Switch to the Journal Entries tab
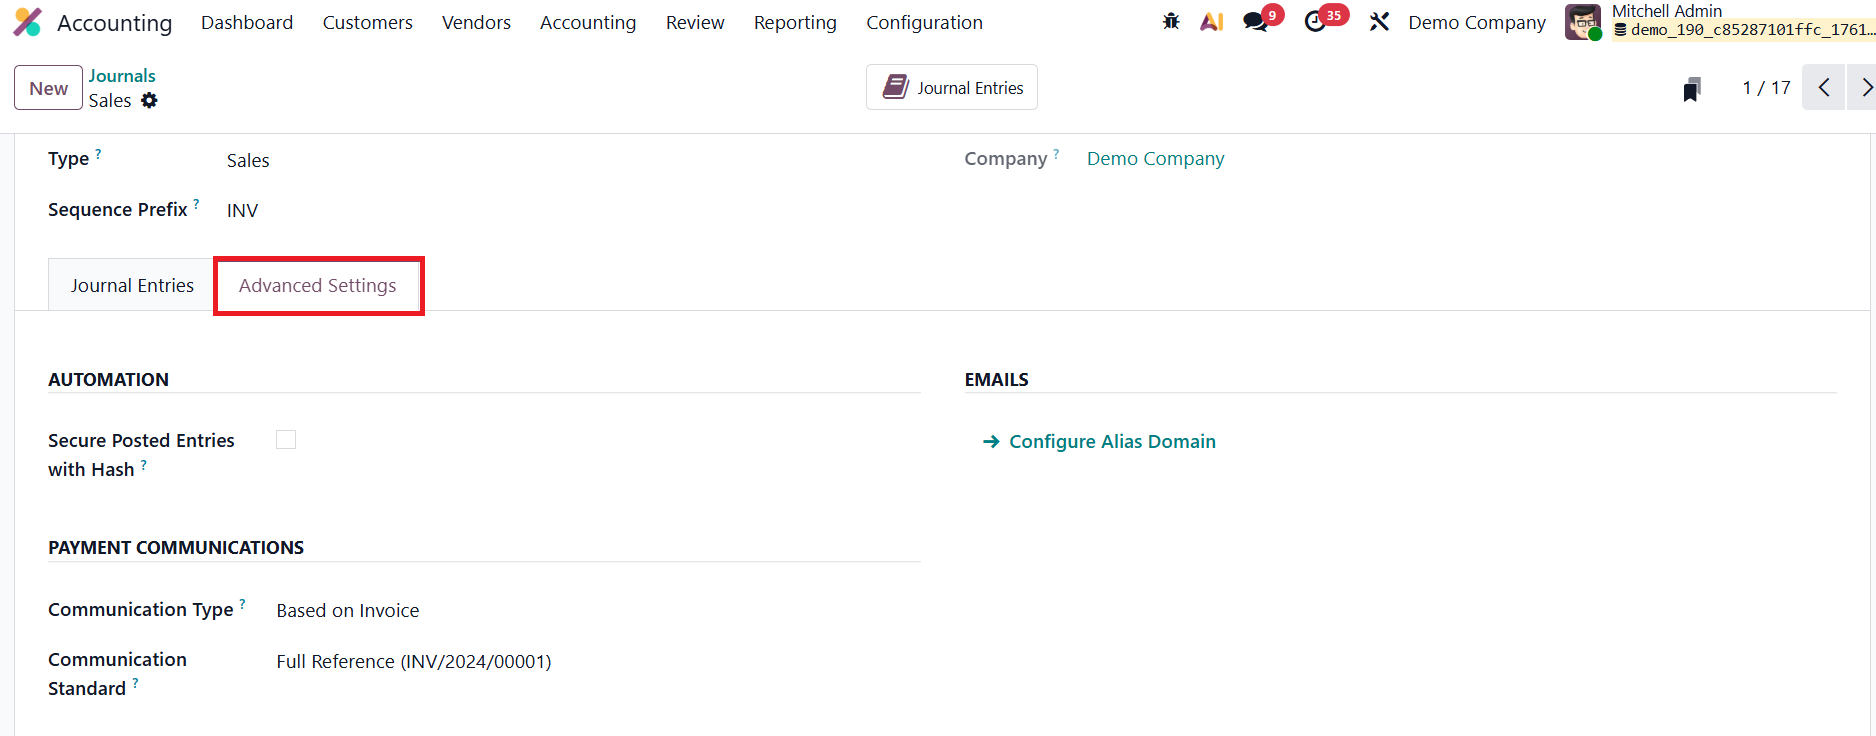 pyautogui.click(x=132, y=286)
